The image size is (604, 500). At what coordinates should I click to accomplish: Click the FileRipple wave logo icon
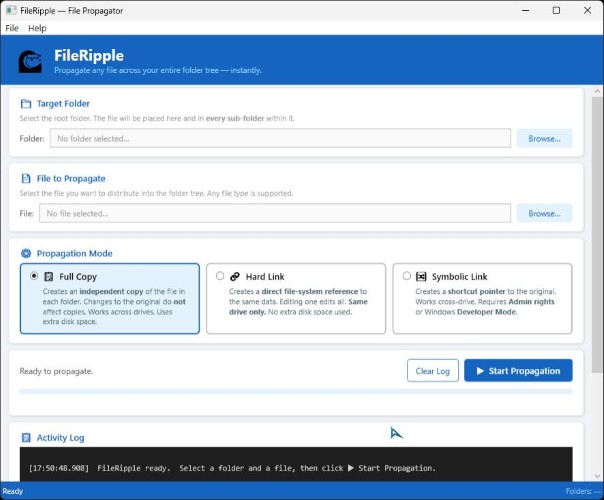30,61
